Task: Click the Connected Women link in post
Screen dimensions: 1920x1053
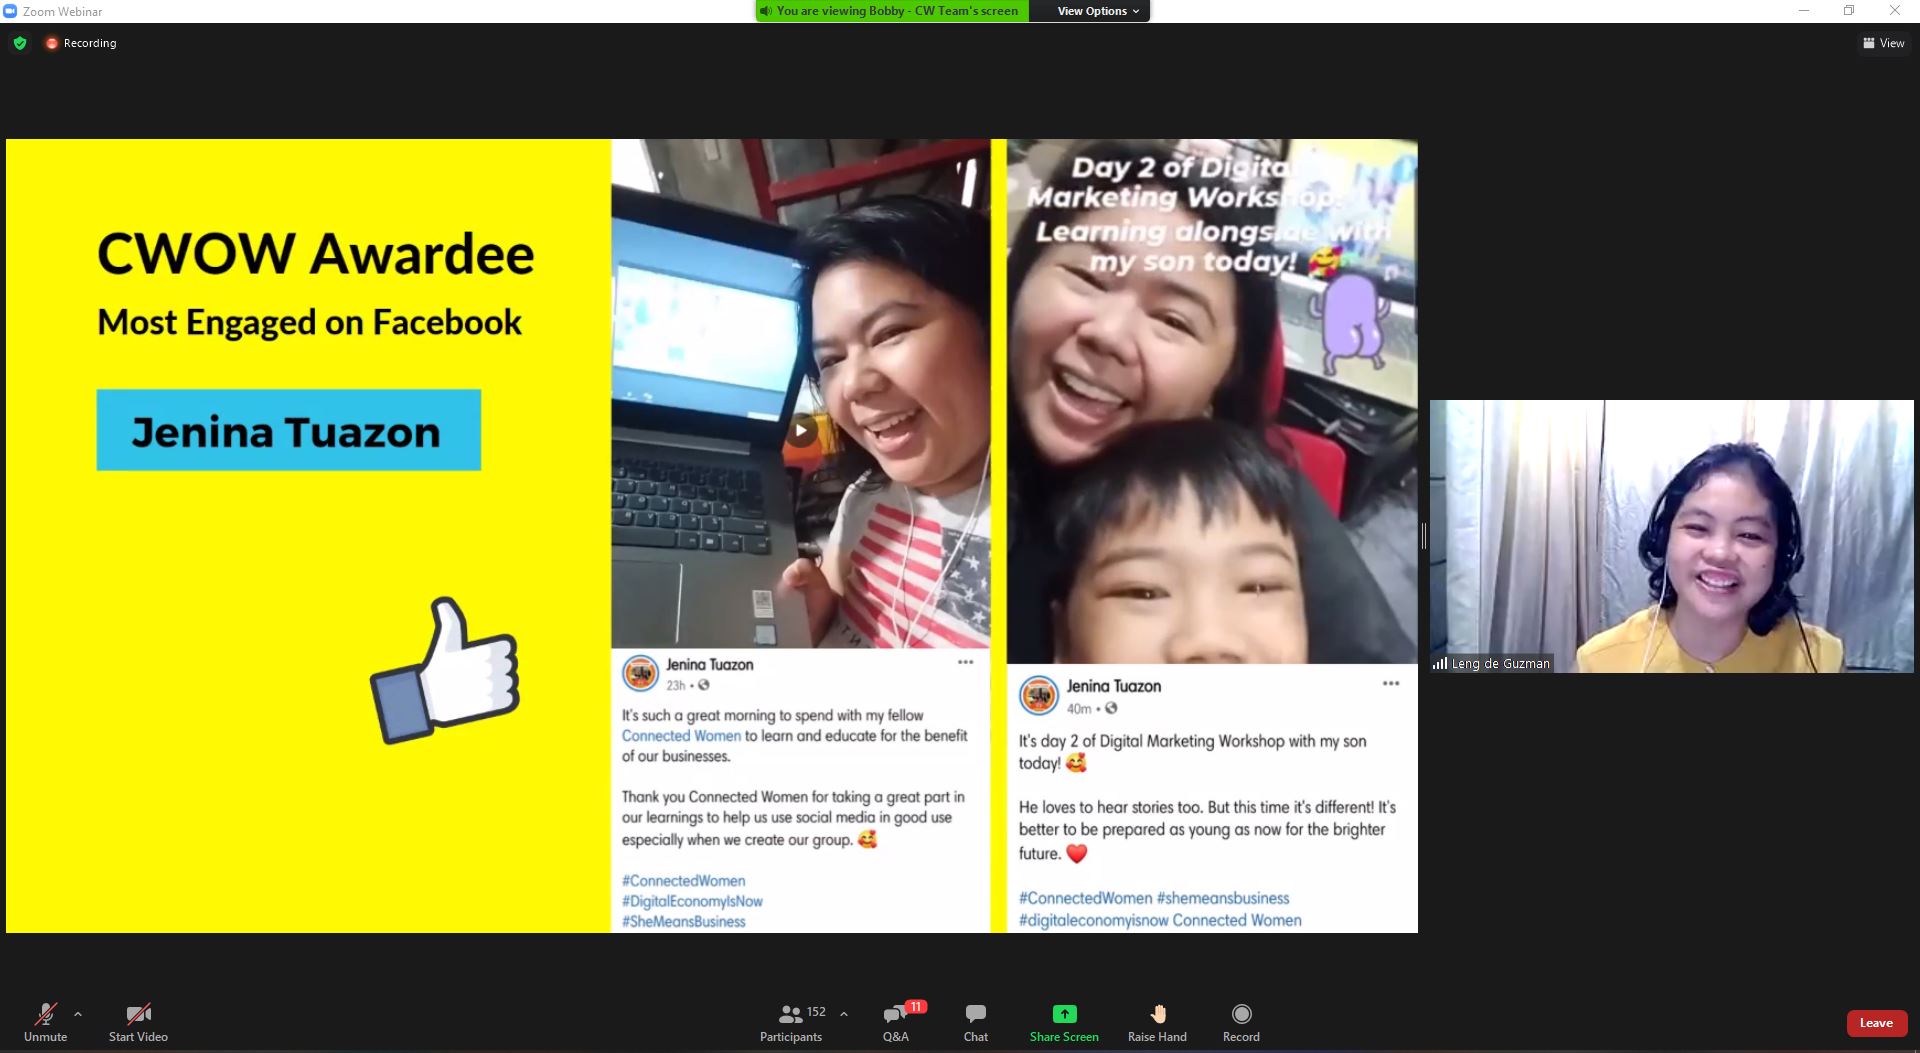Action: click(681, 736)
